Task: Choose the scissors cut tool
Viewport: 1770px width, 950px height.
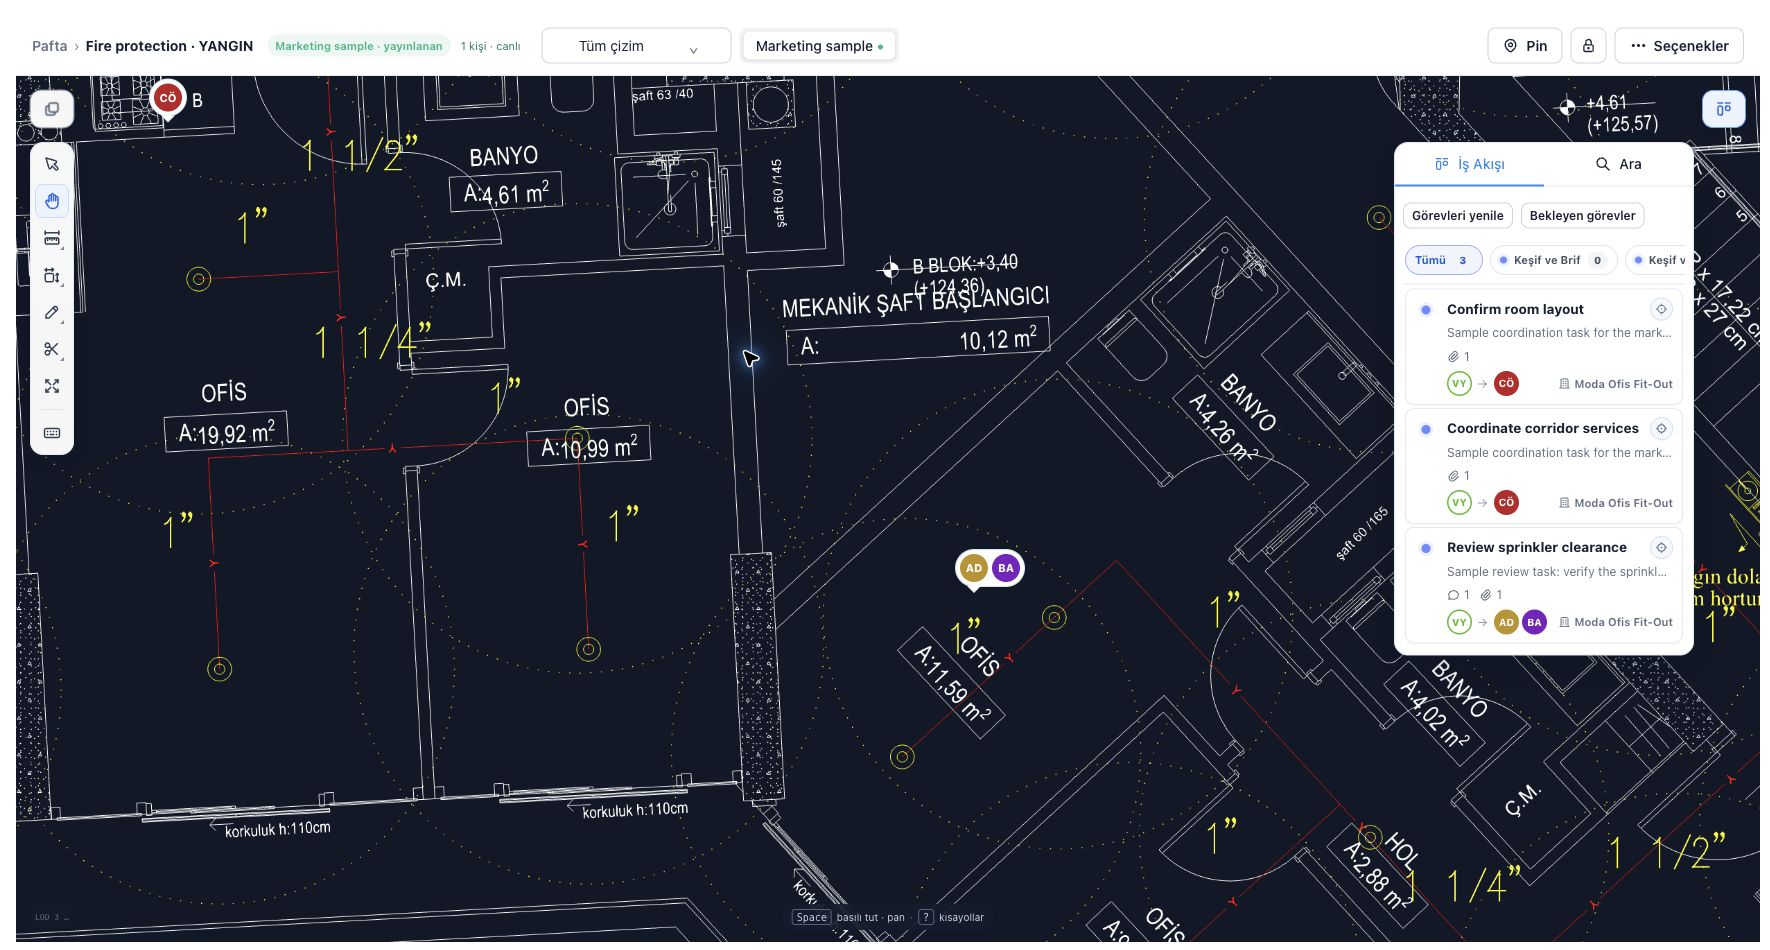Action: coord(52,349)
